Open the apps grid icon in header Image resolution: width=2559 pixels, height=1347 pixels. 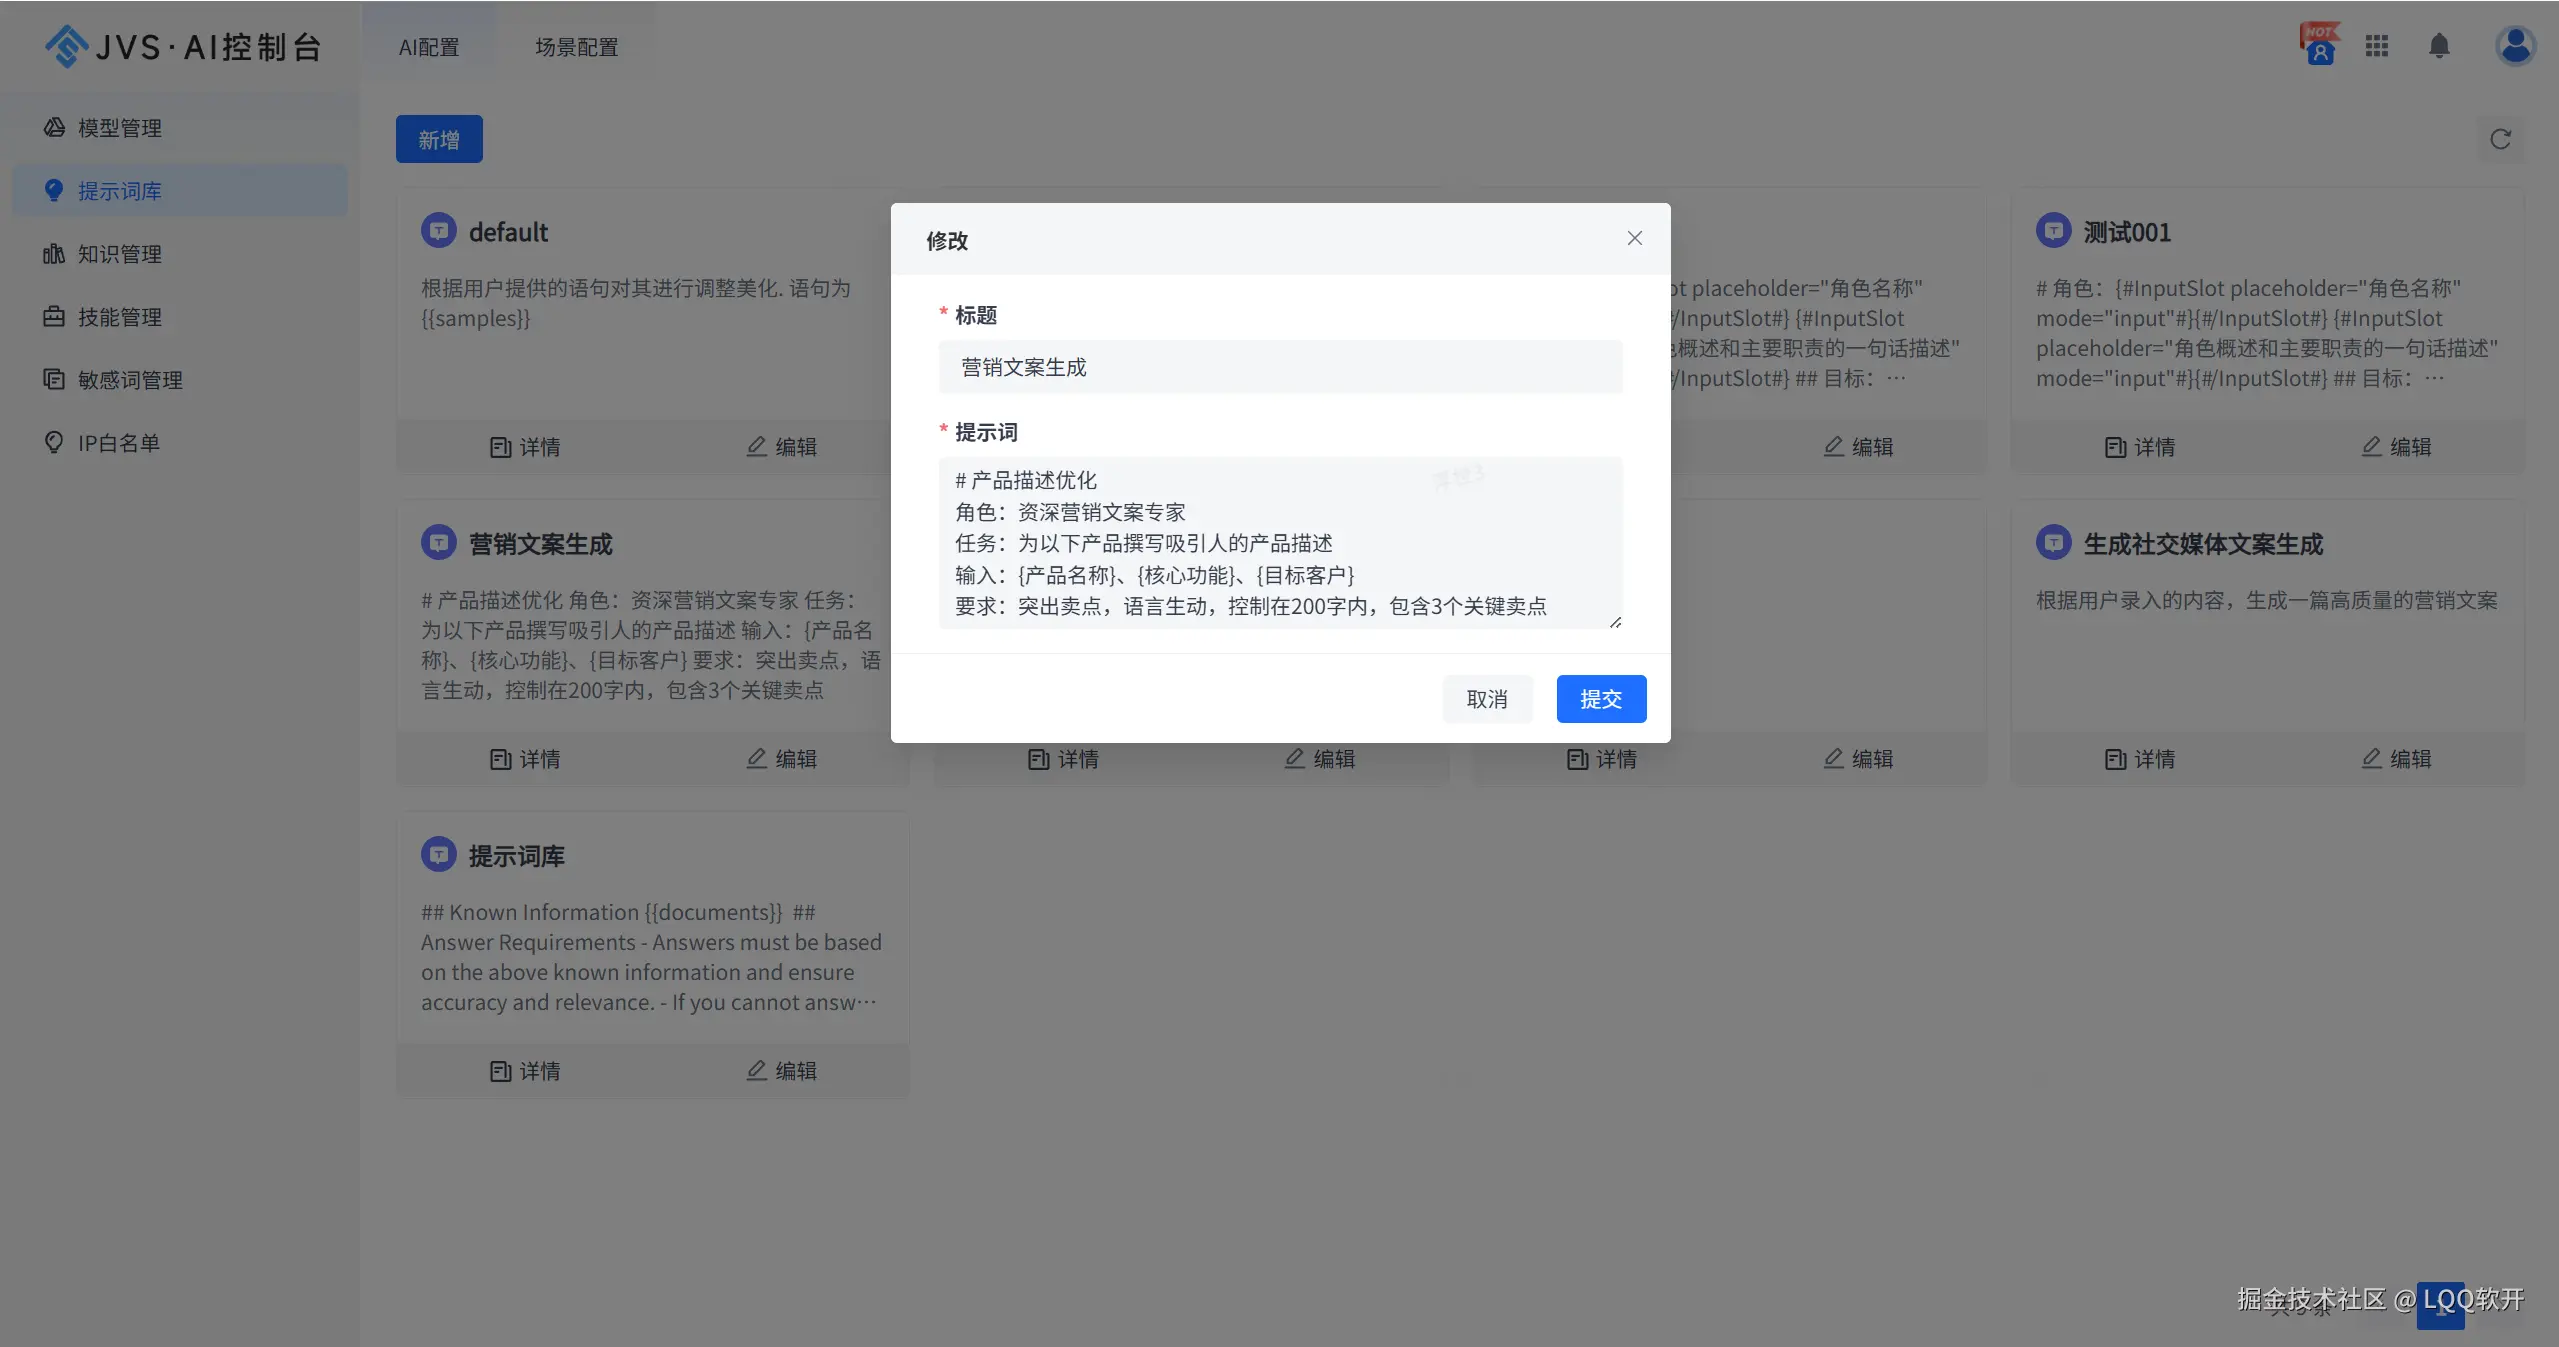2377,46
